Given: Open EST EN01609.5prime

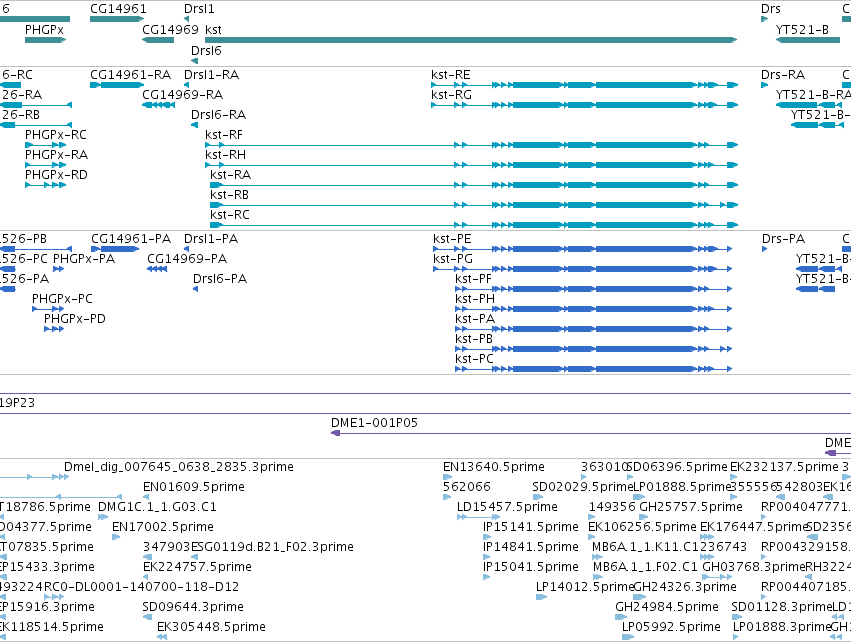Looking at the screenshot, I should pos(194,487).
